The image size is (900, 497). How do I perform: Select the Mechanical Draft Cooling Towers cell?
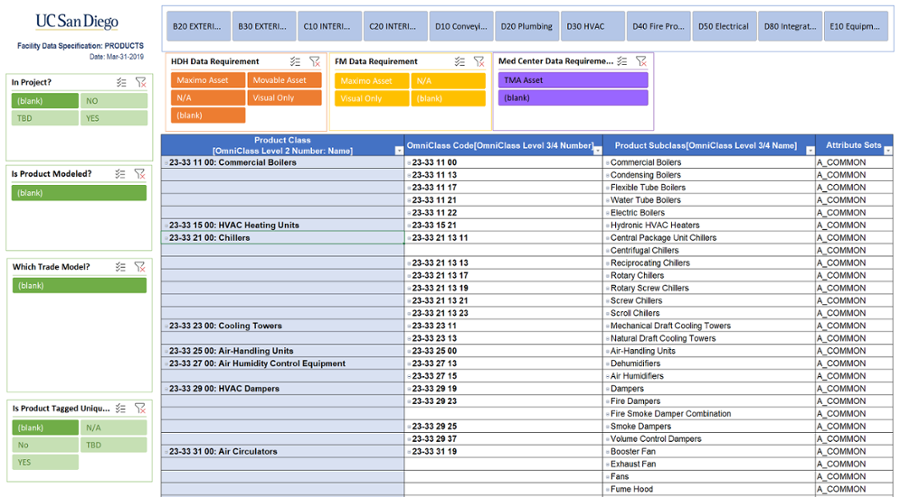[709, 326]
